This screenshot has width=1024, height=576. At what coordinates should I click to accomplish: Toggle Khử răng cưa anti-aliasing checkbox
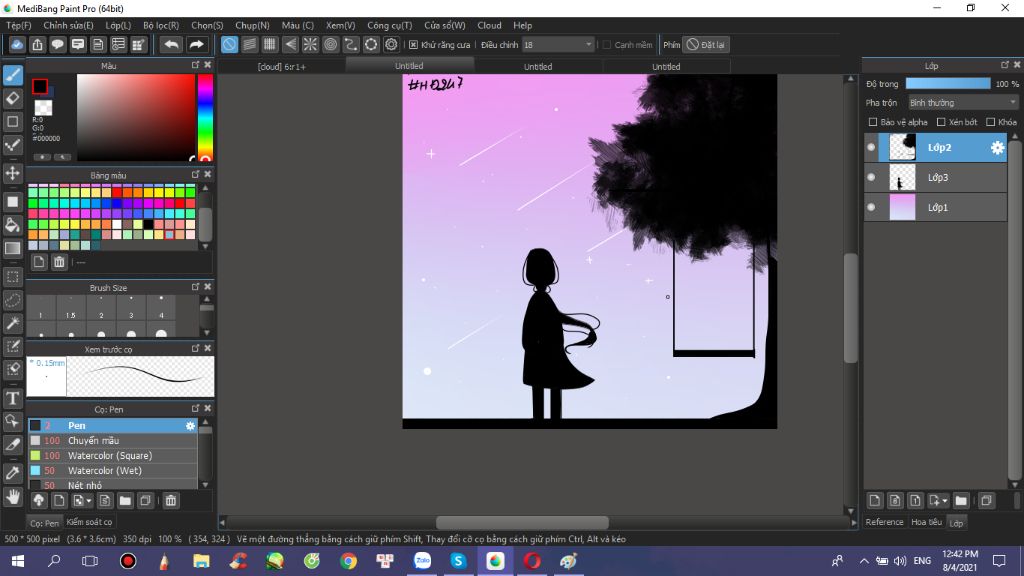[x=413, y=44]
